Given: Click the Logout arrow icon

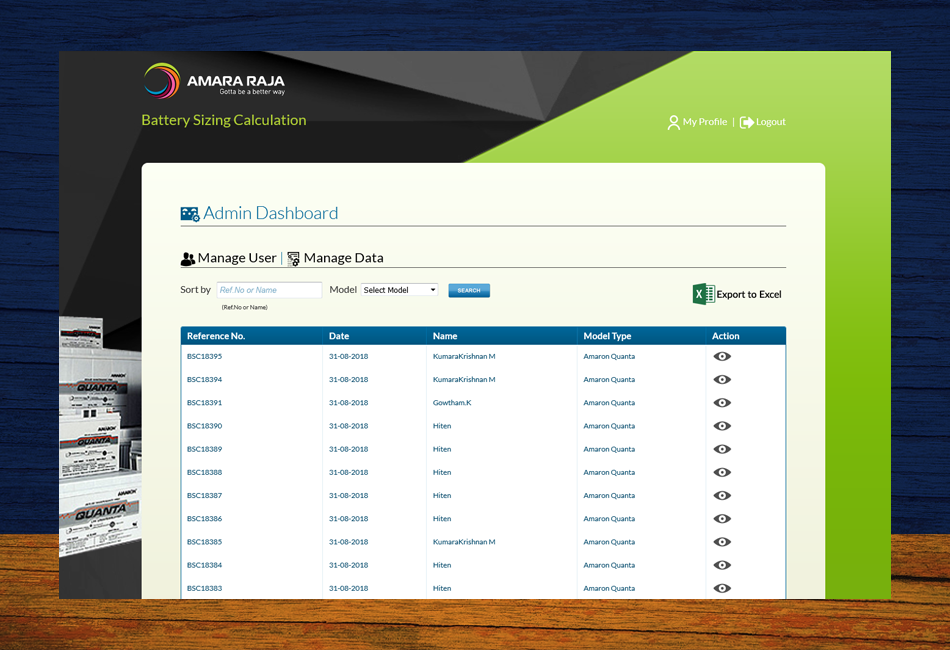Looking at the screenshot, I should [x=746, y=122].
